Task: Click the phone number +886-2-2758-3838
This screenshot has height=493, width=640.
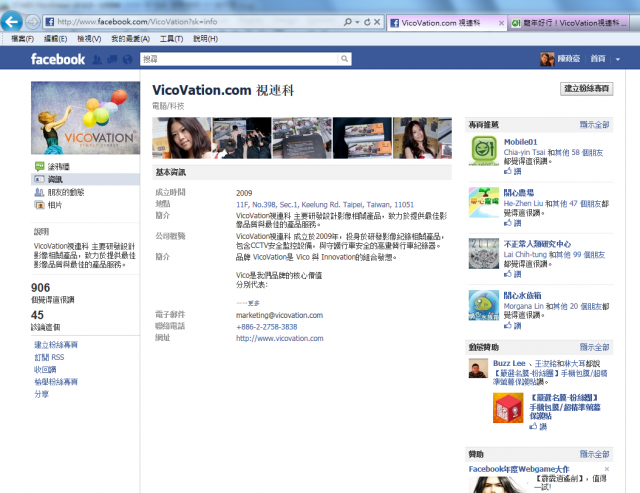Action: (267, 327)
